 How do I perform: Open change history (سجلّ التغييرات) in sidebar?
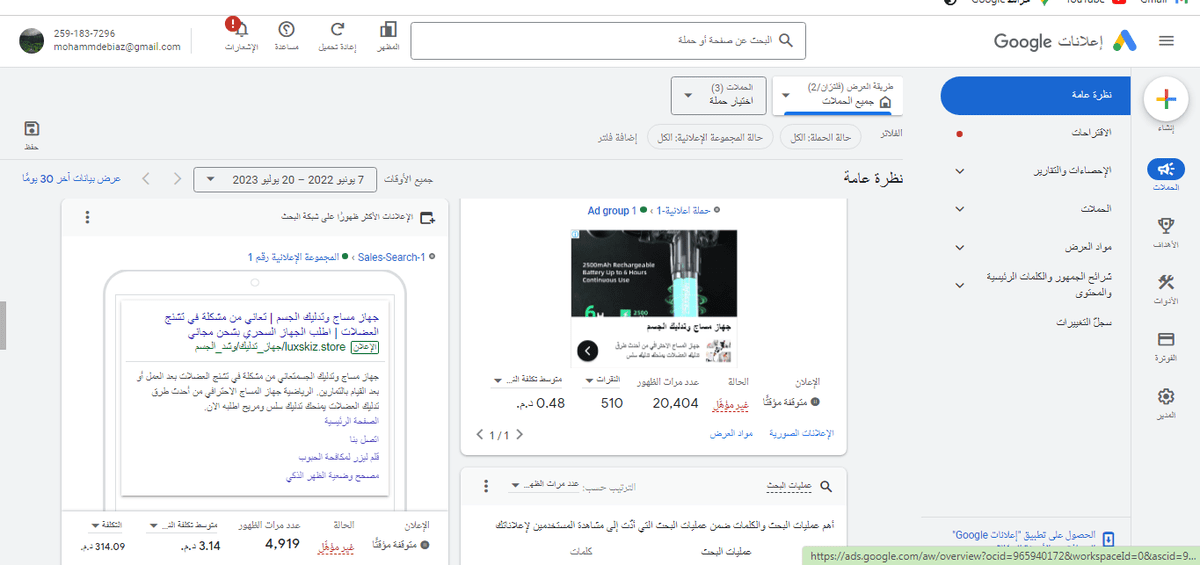click(1084, 323)
